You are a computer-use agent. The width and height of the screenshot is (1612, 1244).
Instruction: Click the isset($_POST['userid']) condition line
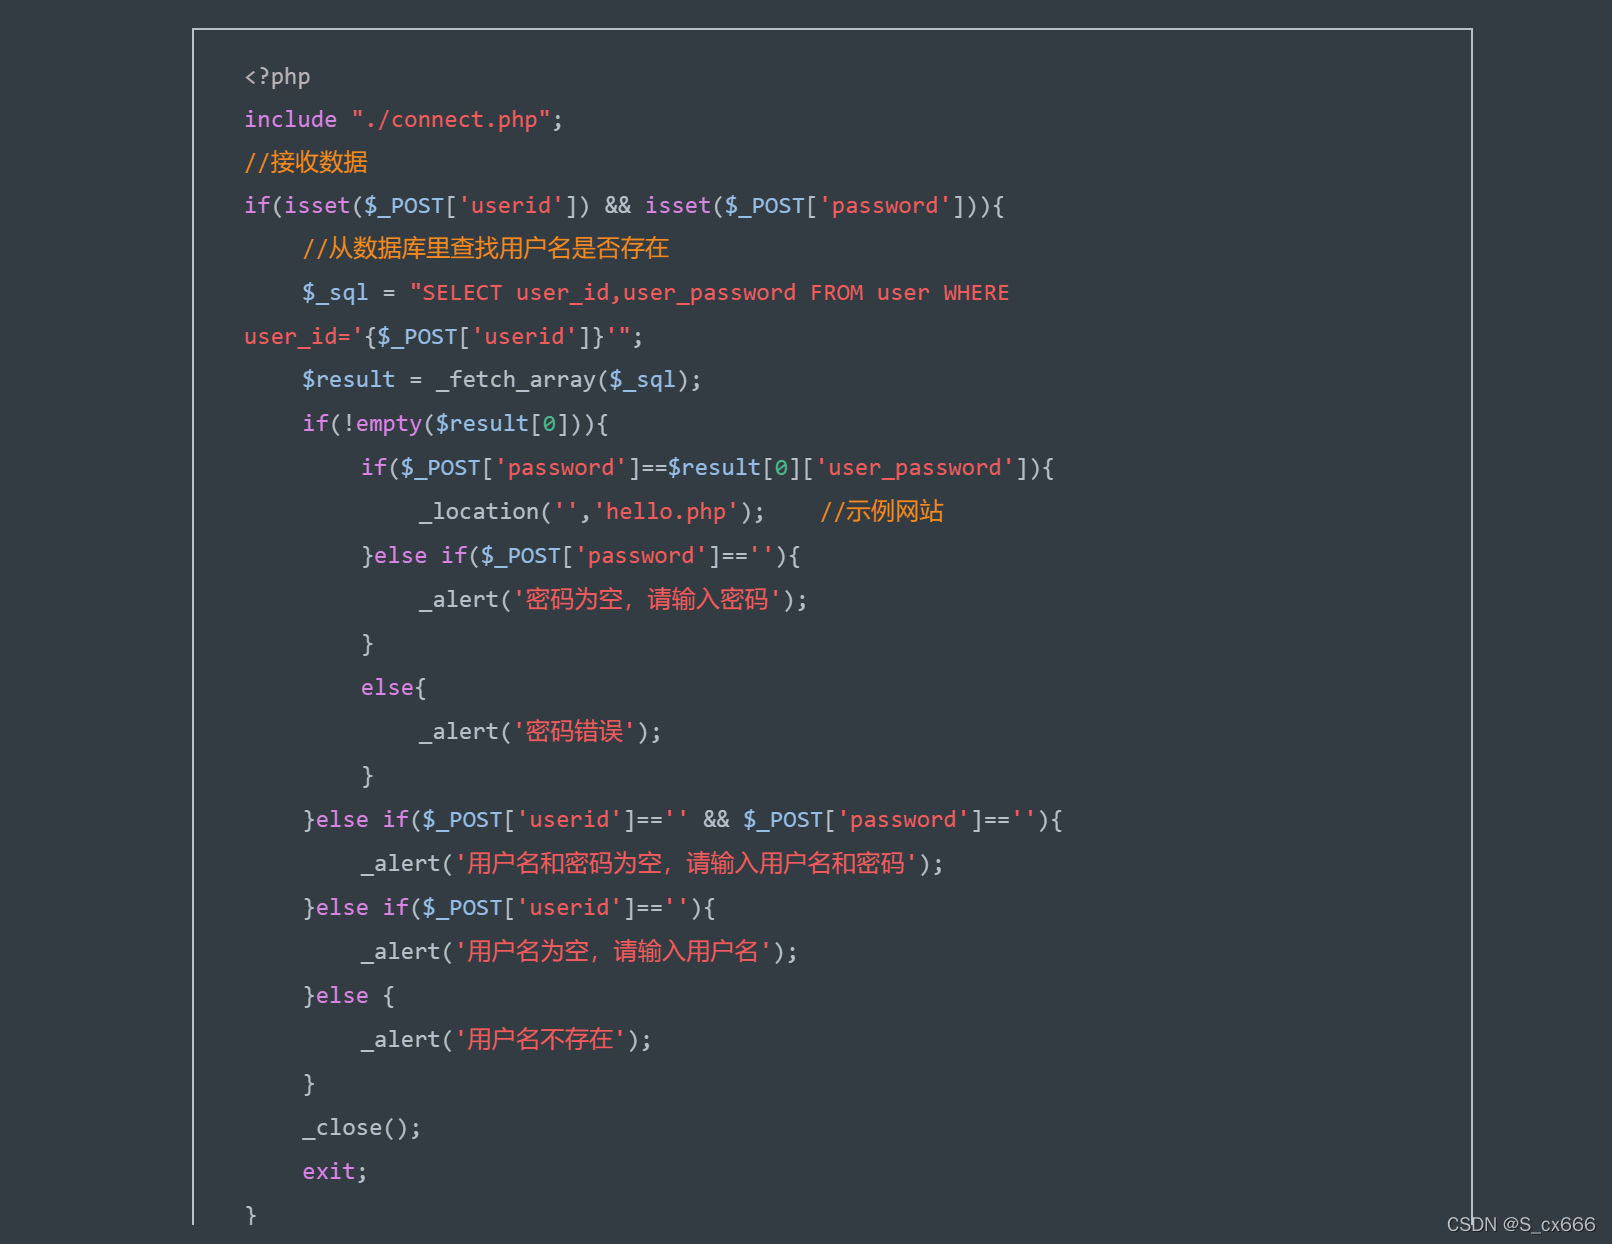pyautogui.click(x=624, y=206)
